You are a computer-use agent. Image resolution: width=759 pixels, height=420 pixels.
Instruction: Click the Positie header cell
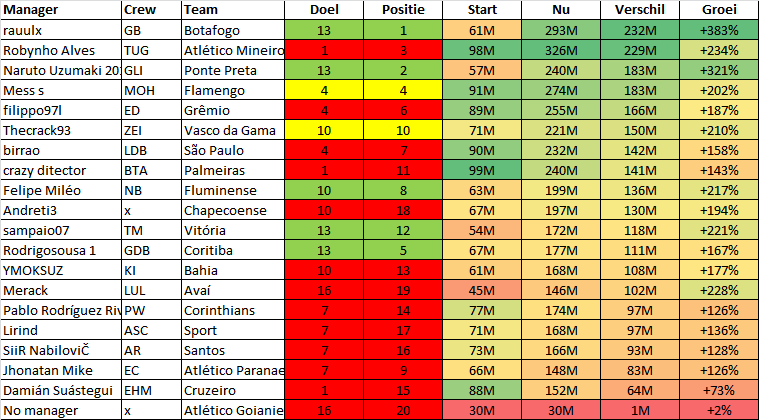pos(403,10)
